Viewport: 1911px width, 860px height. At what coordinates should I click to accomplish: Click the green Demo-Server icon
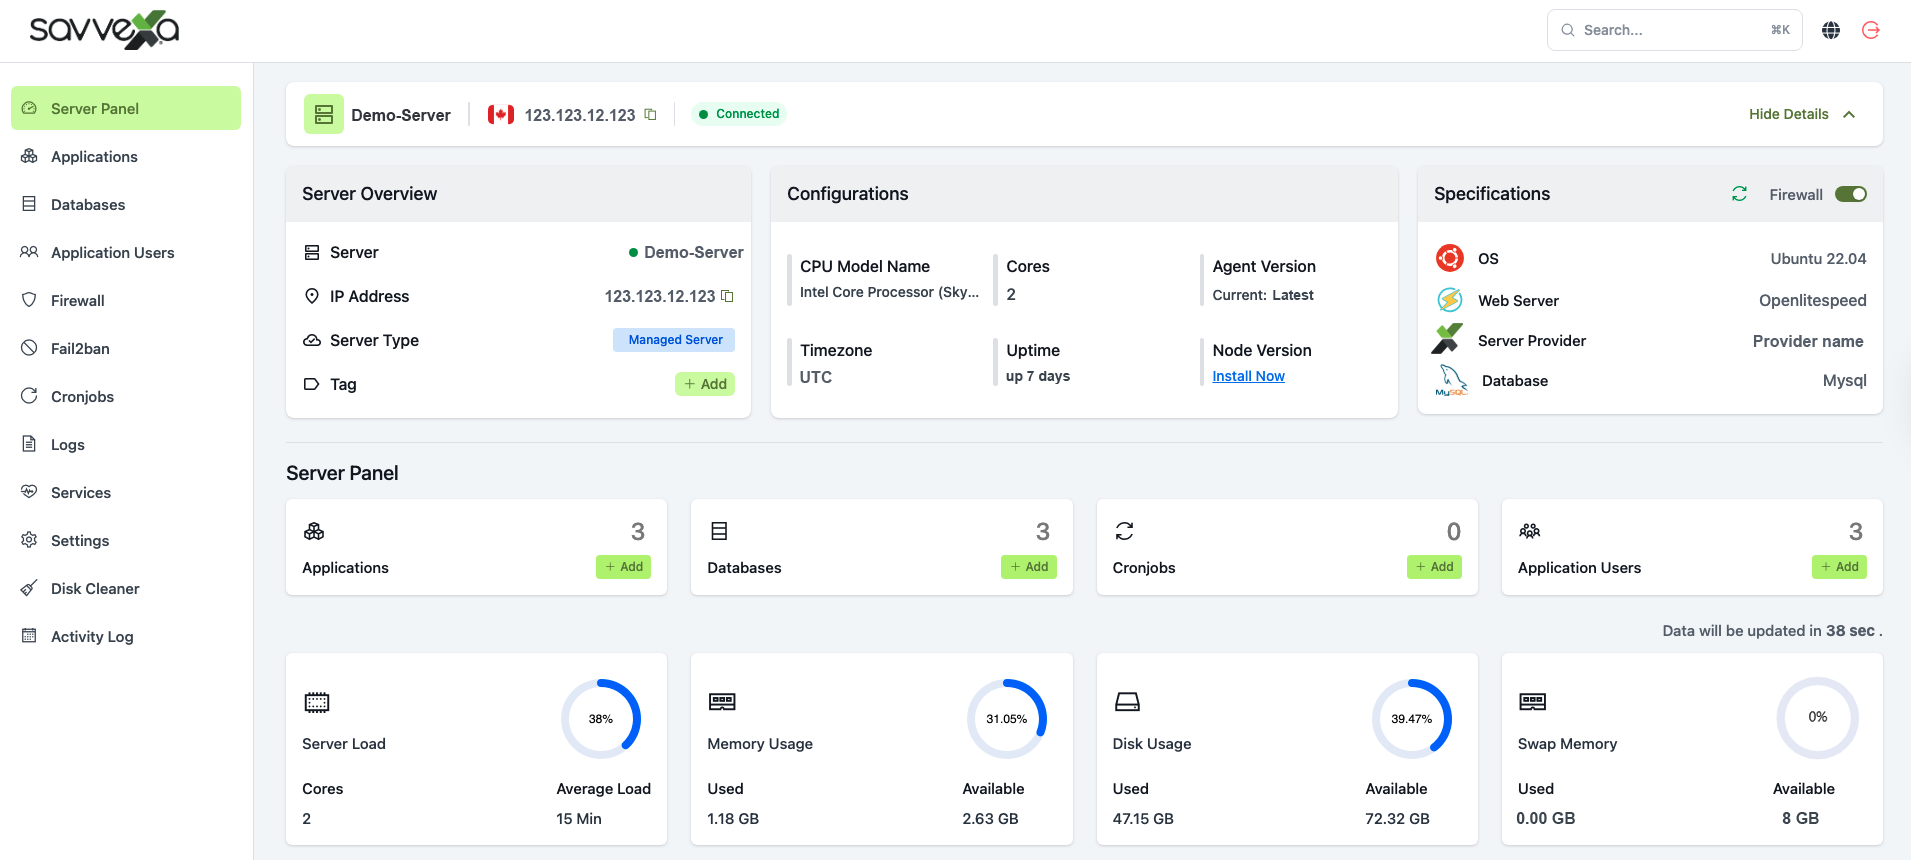[324, 114]
